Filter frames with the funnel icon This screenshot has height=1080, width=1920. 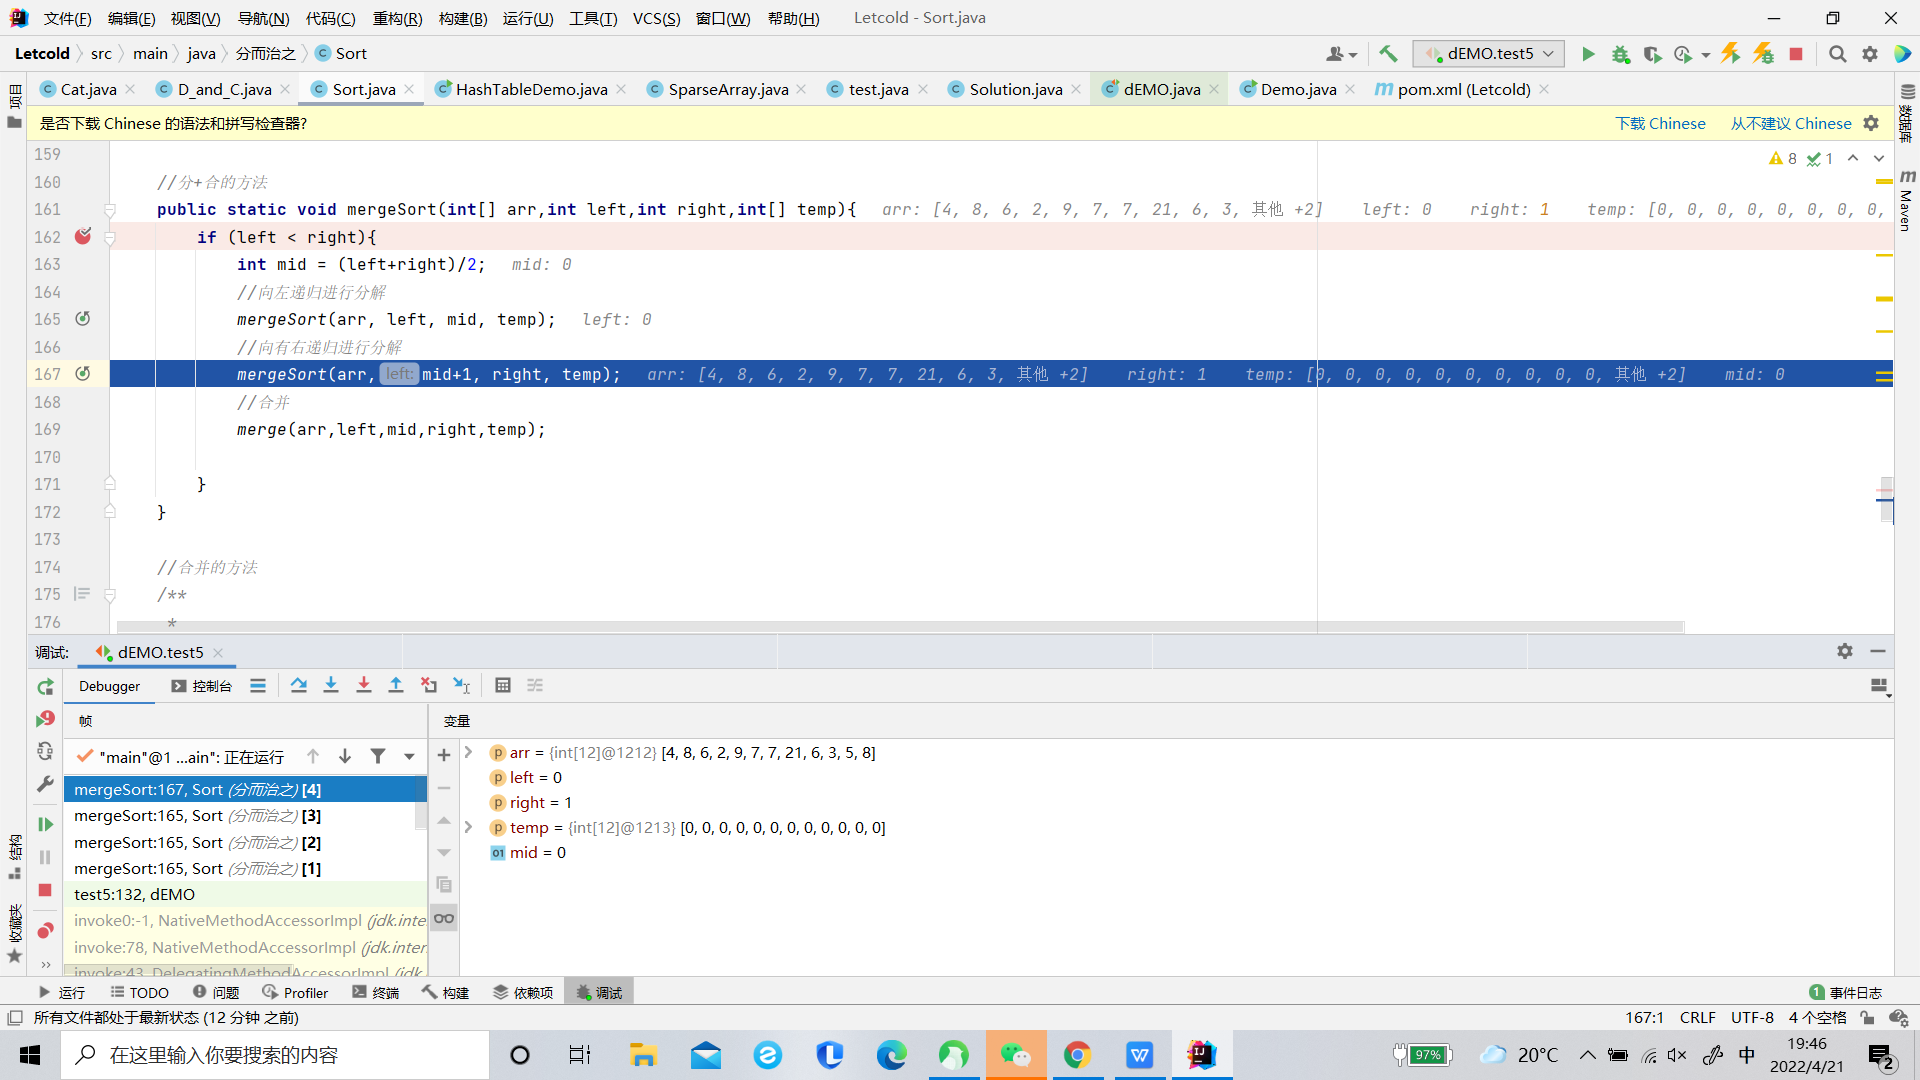click(x=378, y=756)
